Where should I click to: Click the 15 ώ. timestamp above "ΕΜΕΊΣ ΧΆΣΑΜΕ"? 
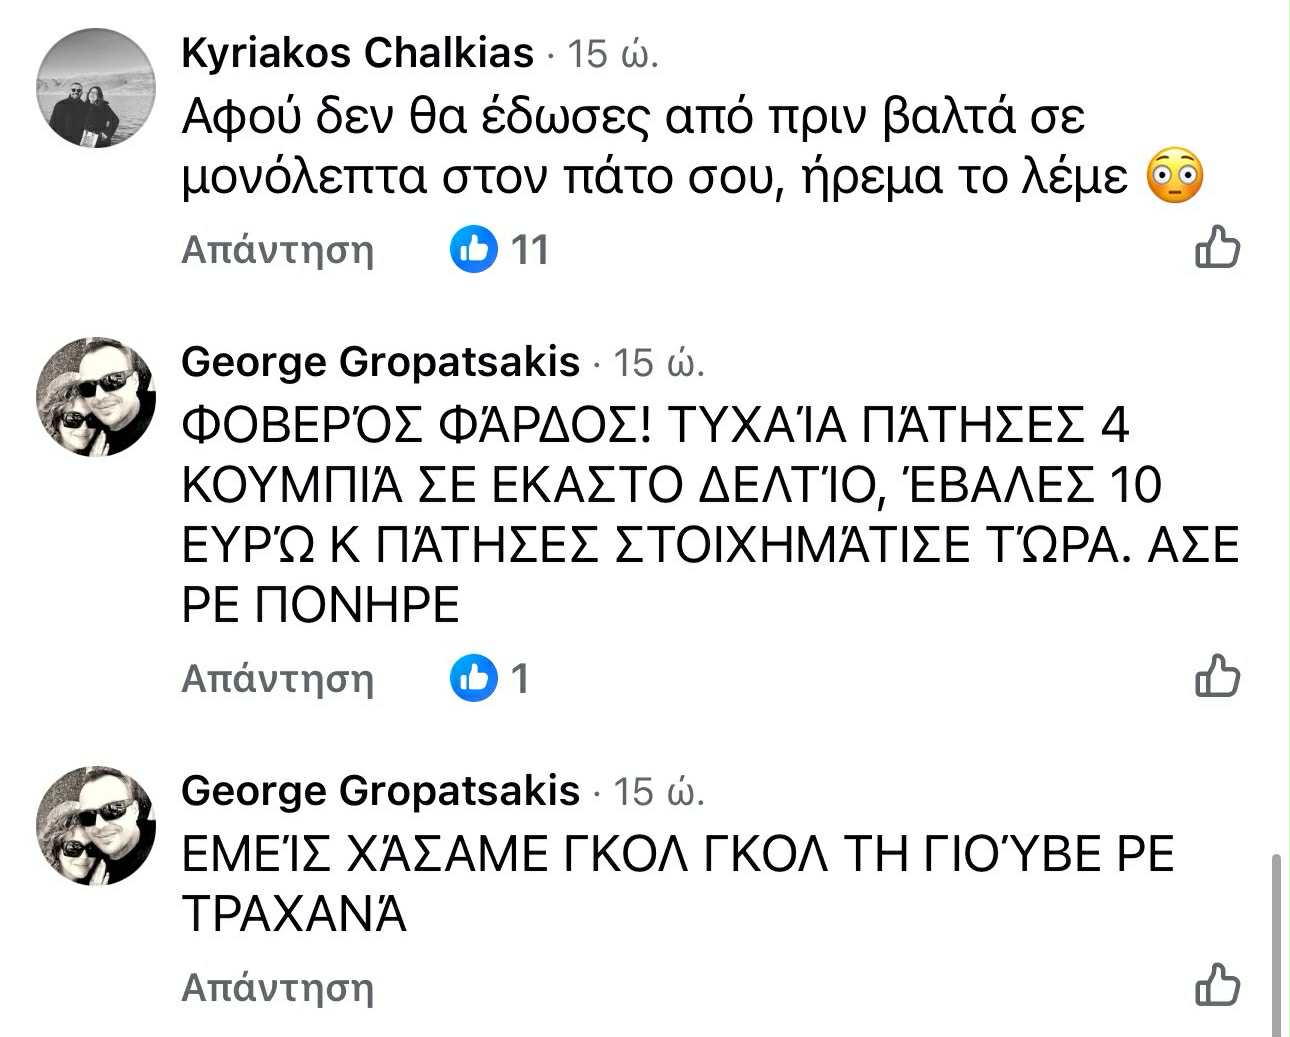(x=659, y=792)
